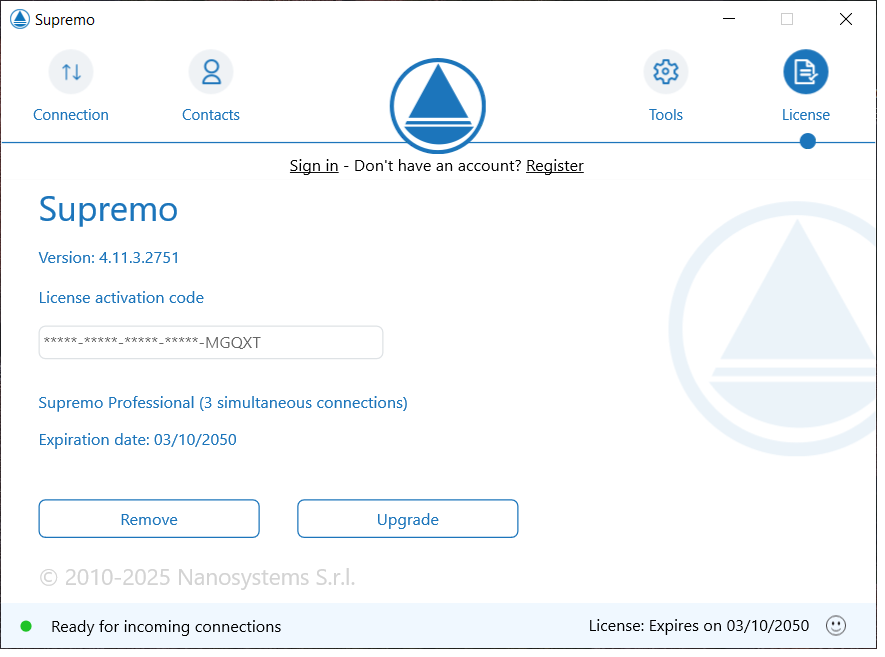Select the License document icon

pyautogui.click(x=806, y=72)
